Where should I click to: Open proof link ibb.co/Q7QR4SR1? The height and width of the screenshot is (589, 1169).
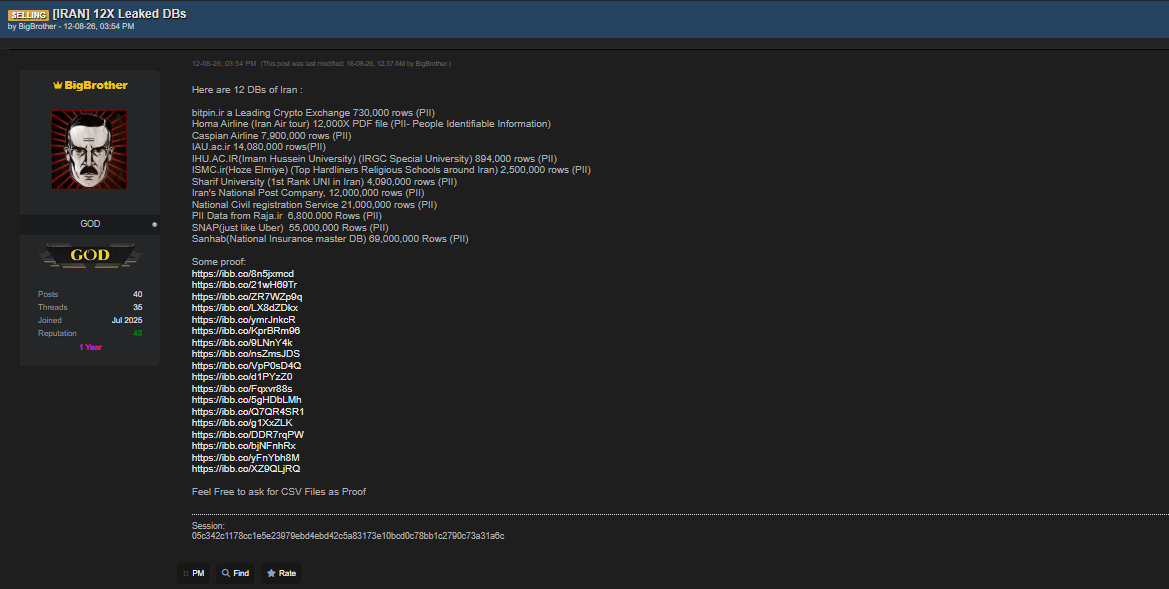click(248, 412)
